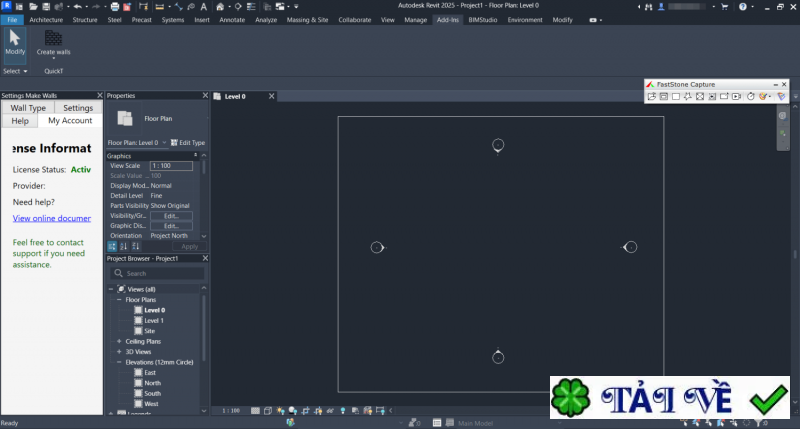
Task: Switch to the Wall Type tab
Action: point(27,108)
